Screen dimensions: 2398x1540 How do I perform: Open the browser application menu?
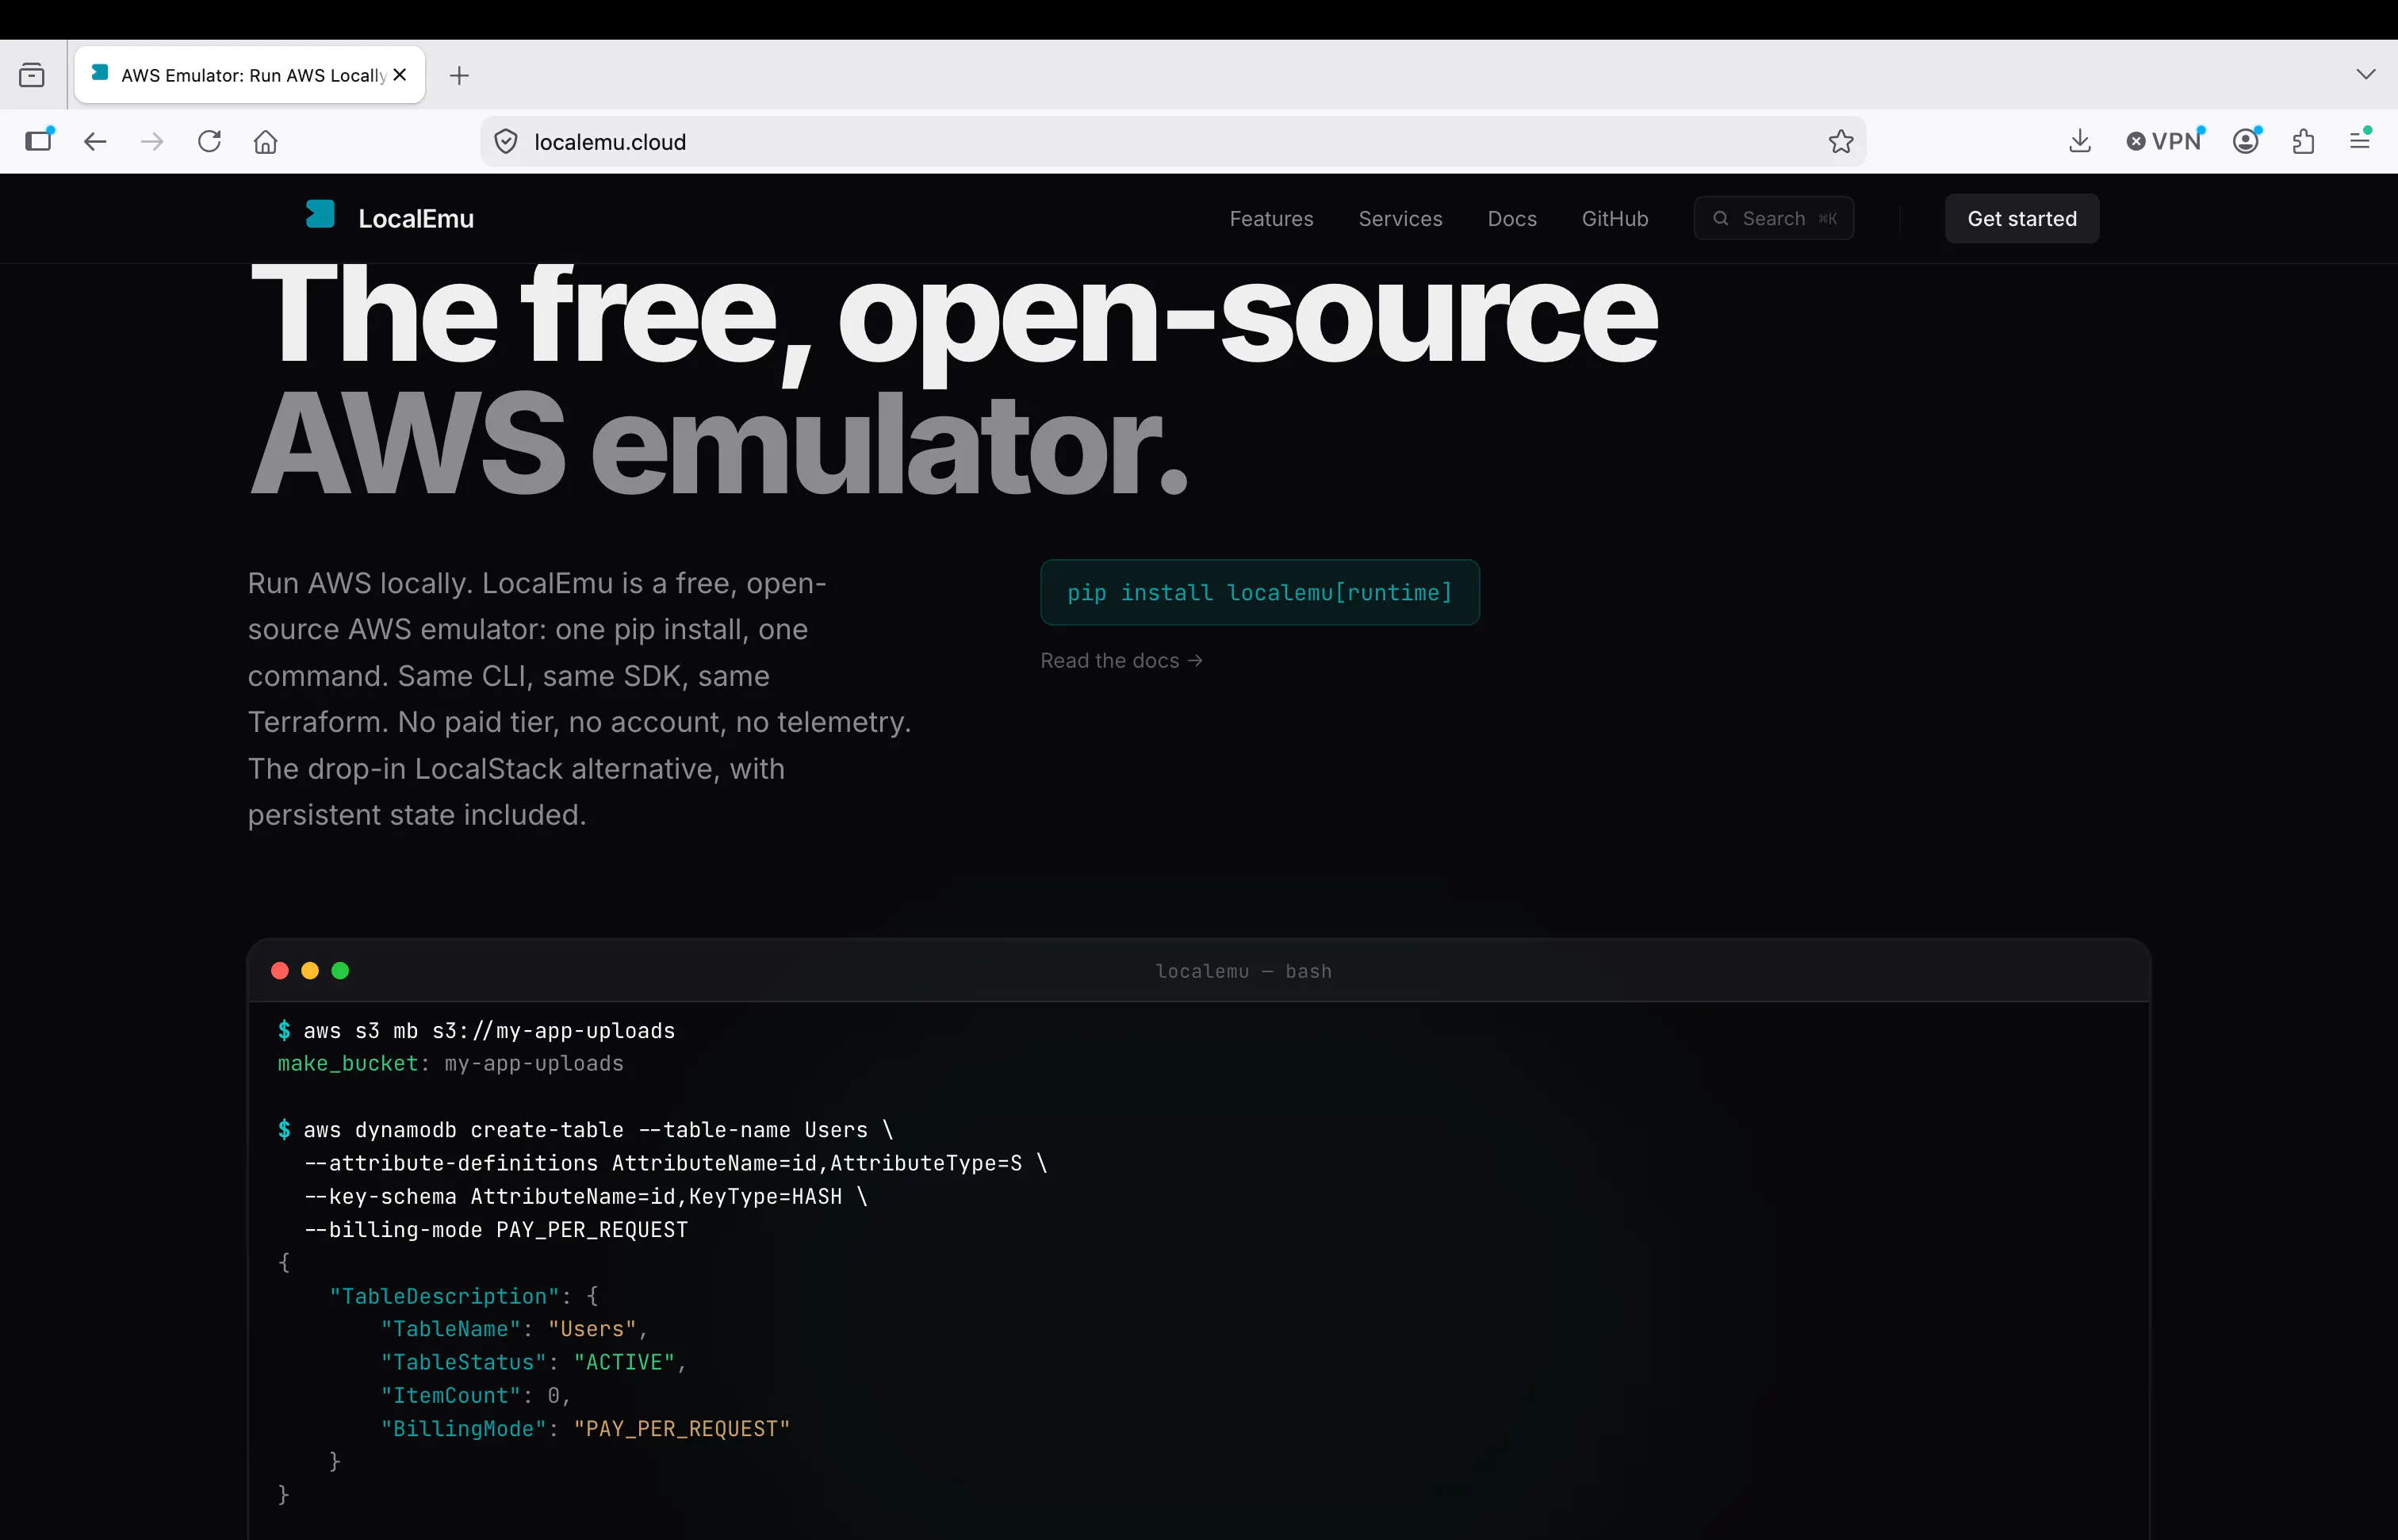coord(2360,141)
